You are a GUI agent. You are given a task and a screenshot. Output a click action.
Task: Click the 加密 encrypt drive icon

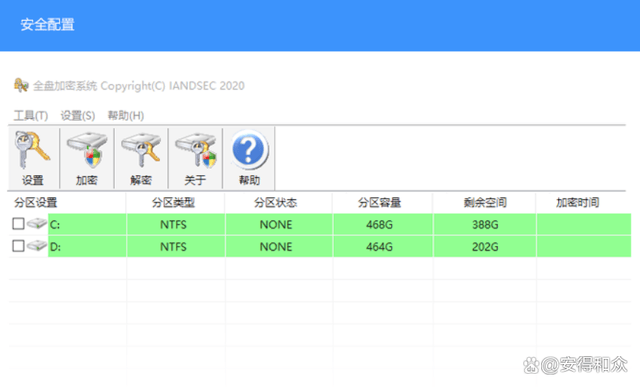(x=87, y=150)
